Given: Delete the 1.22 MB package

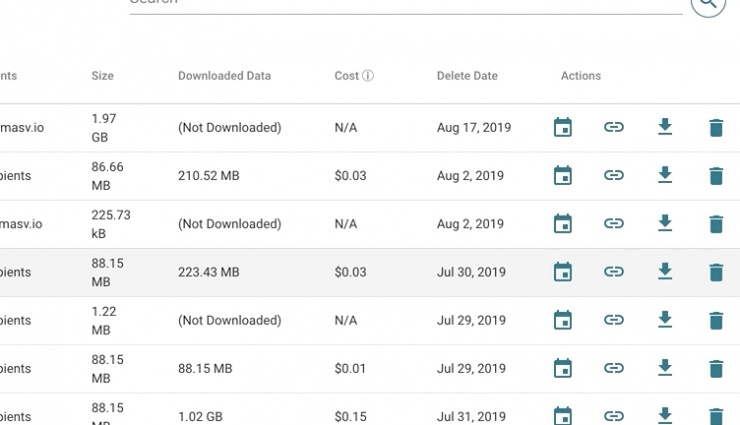Looking at the screenshot, I should tap(716, 320).
